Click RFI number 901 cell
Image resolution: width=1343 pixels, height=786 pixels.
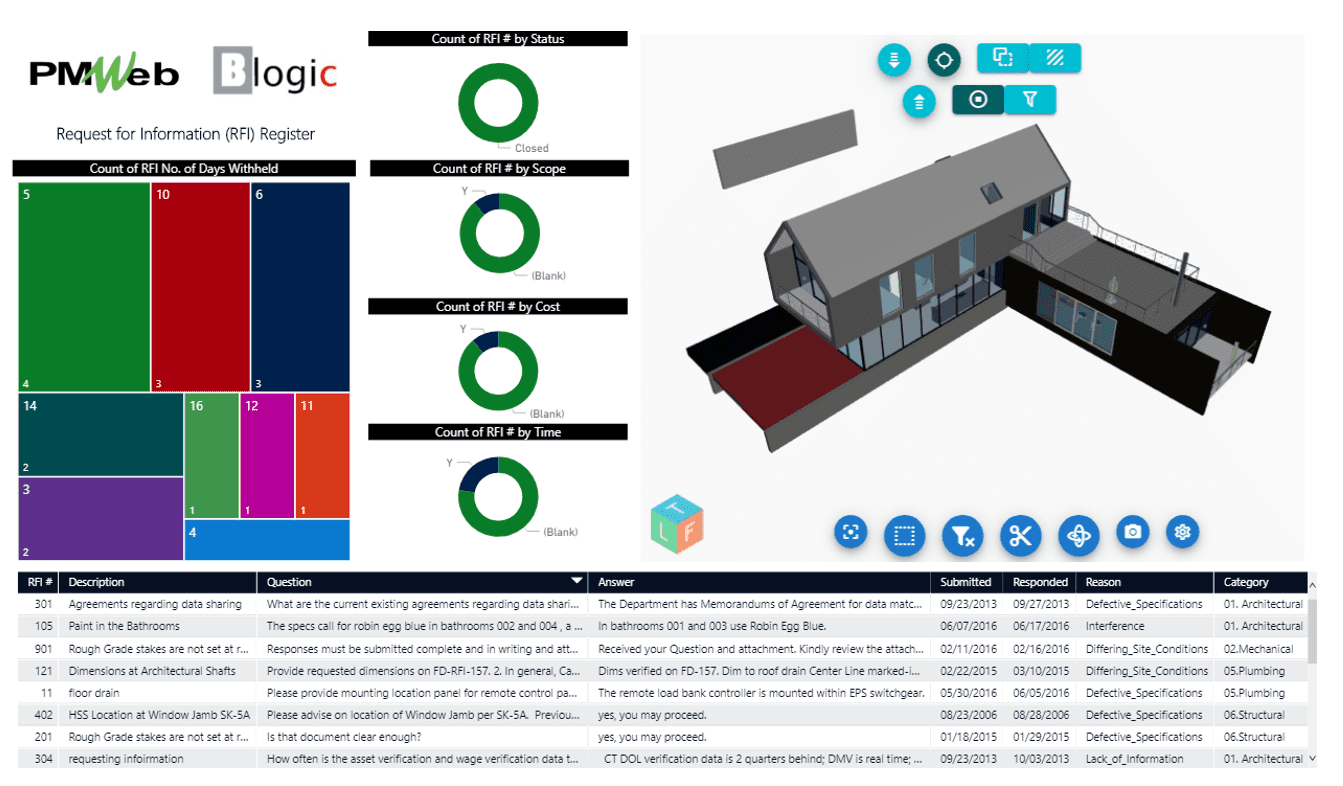coord(43,648)
